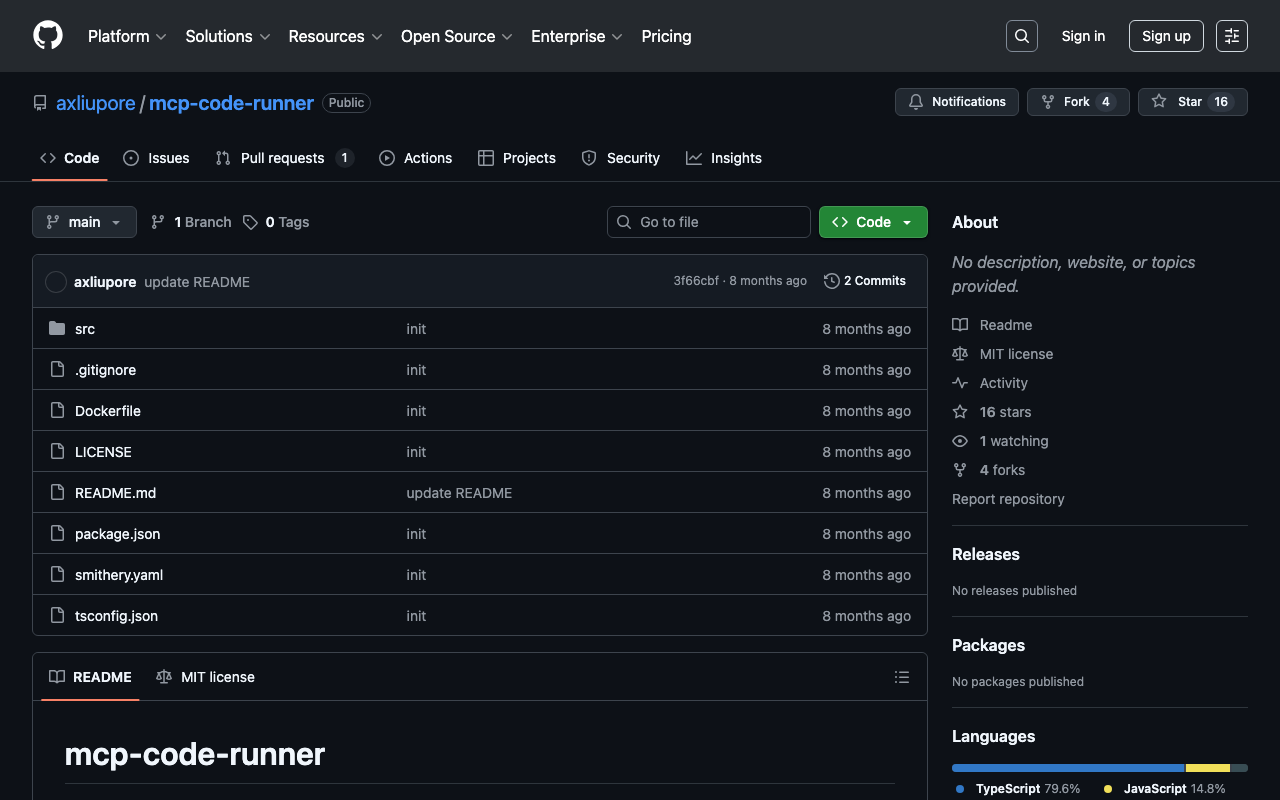
Task: Toggle notifications with the bell button
Action: [x=957, y=102]
